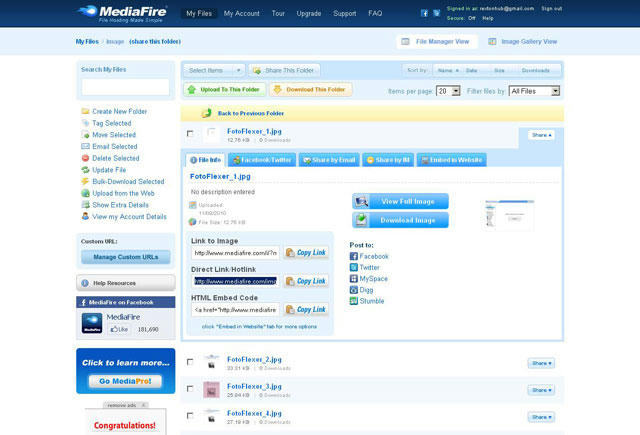
Task: Check the FotoFlexer_2.jpg checkbox
Action: click(190, 362)
